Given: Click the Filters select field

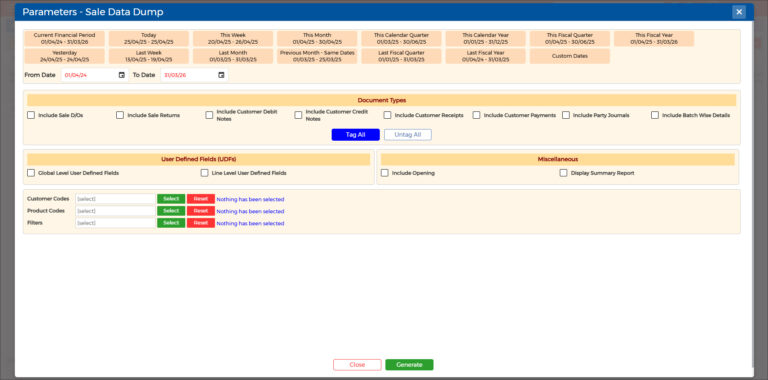Looking at the screenshot, I should click(x=115, y=223).
